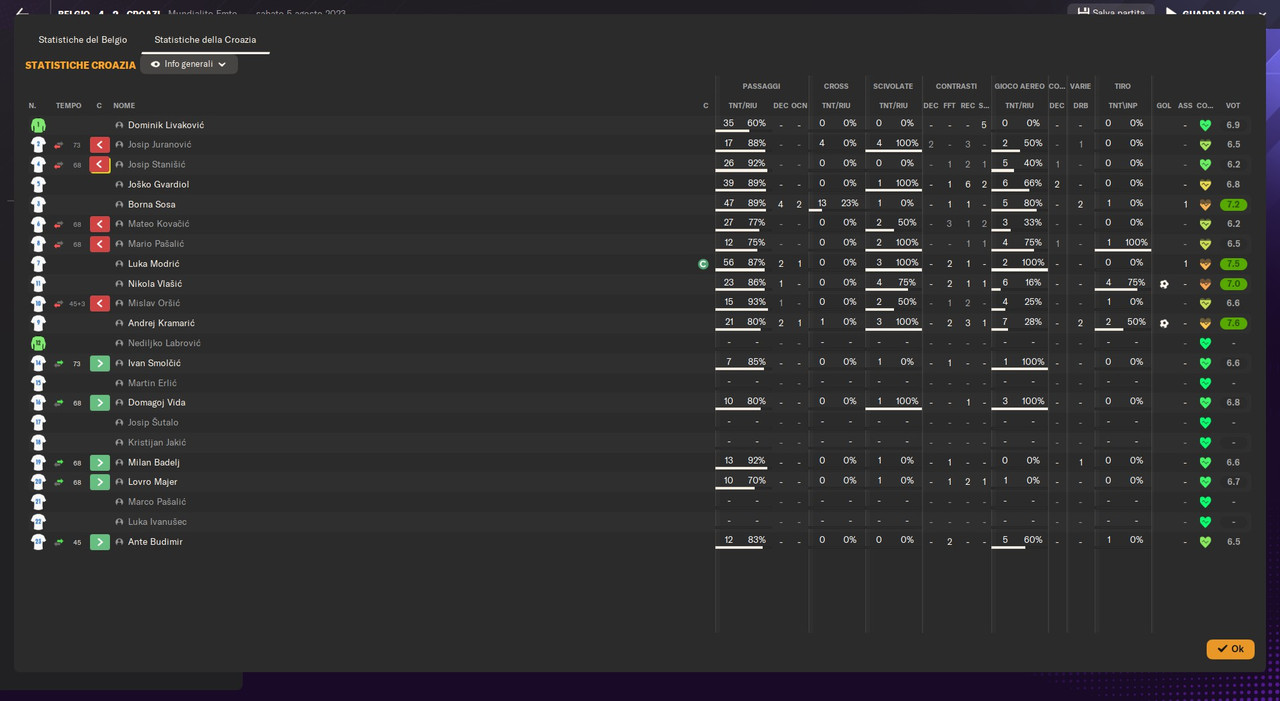Click the green substituted-on arrow for Domagoj Vida
Viewport: 1280px width, 701px height.
click(x=100, y=403)
